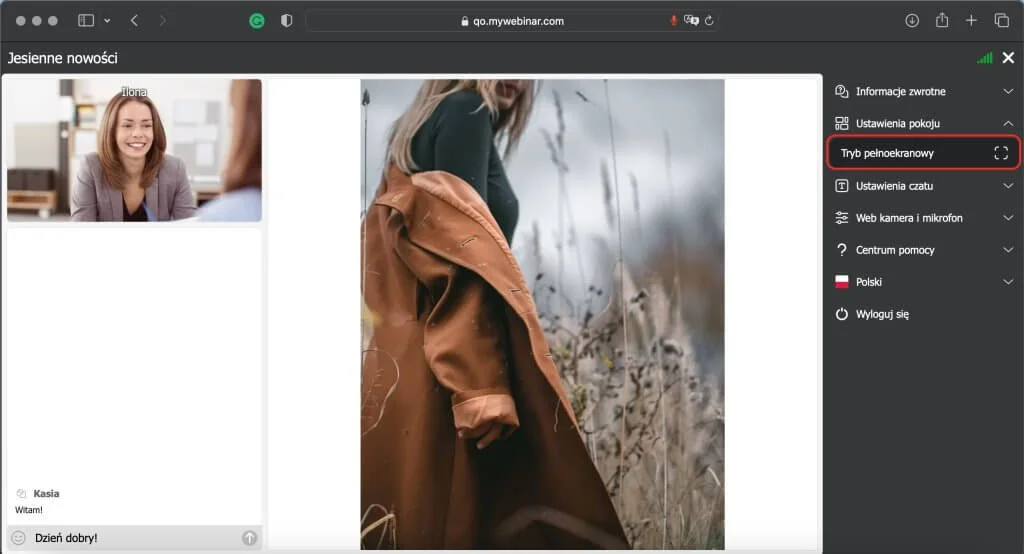Click the fullscreen brackets icon
The width and height of the screenshot is (1024, 554).
1001,153
